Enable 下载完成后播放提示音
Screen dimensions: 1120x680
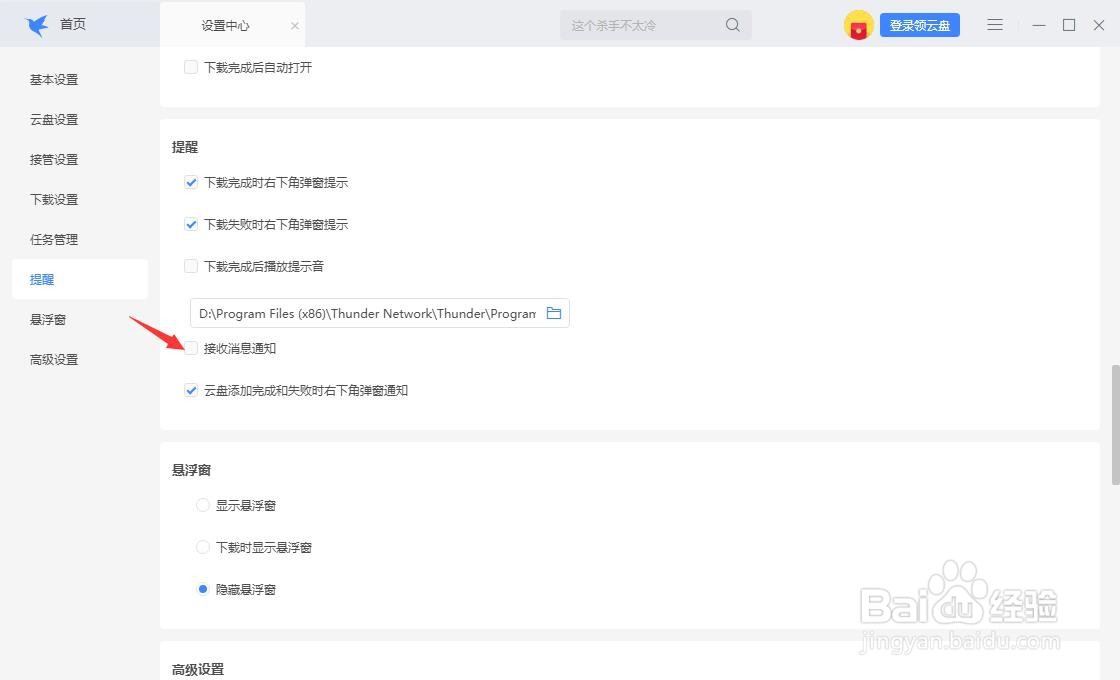tap(191, 266)
